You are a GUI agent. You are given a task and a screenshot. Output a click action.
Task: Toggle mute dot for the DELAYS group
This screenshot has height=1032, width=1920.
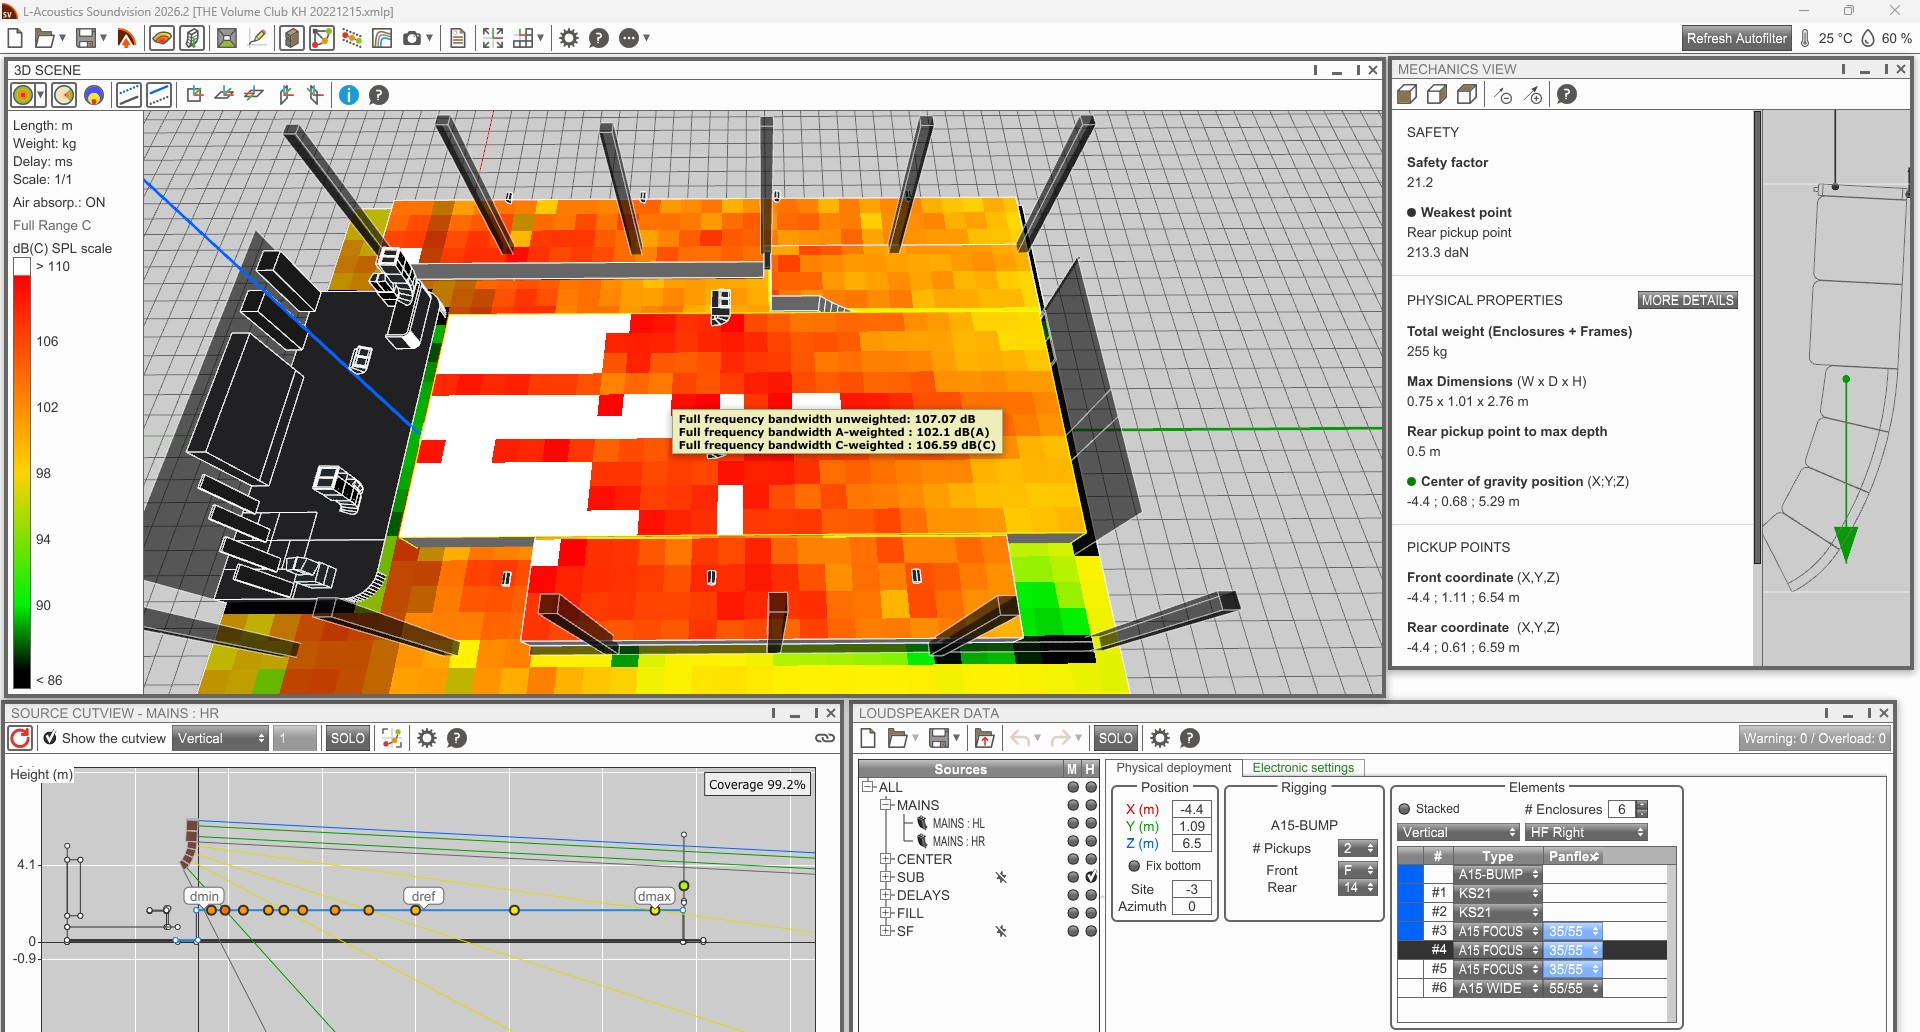(1073, 895)
